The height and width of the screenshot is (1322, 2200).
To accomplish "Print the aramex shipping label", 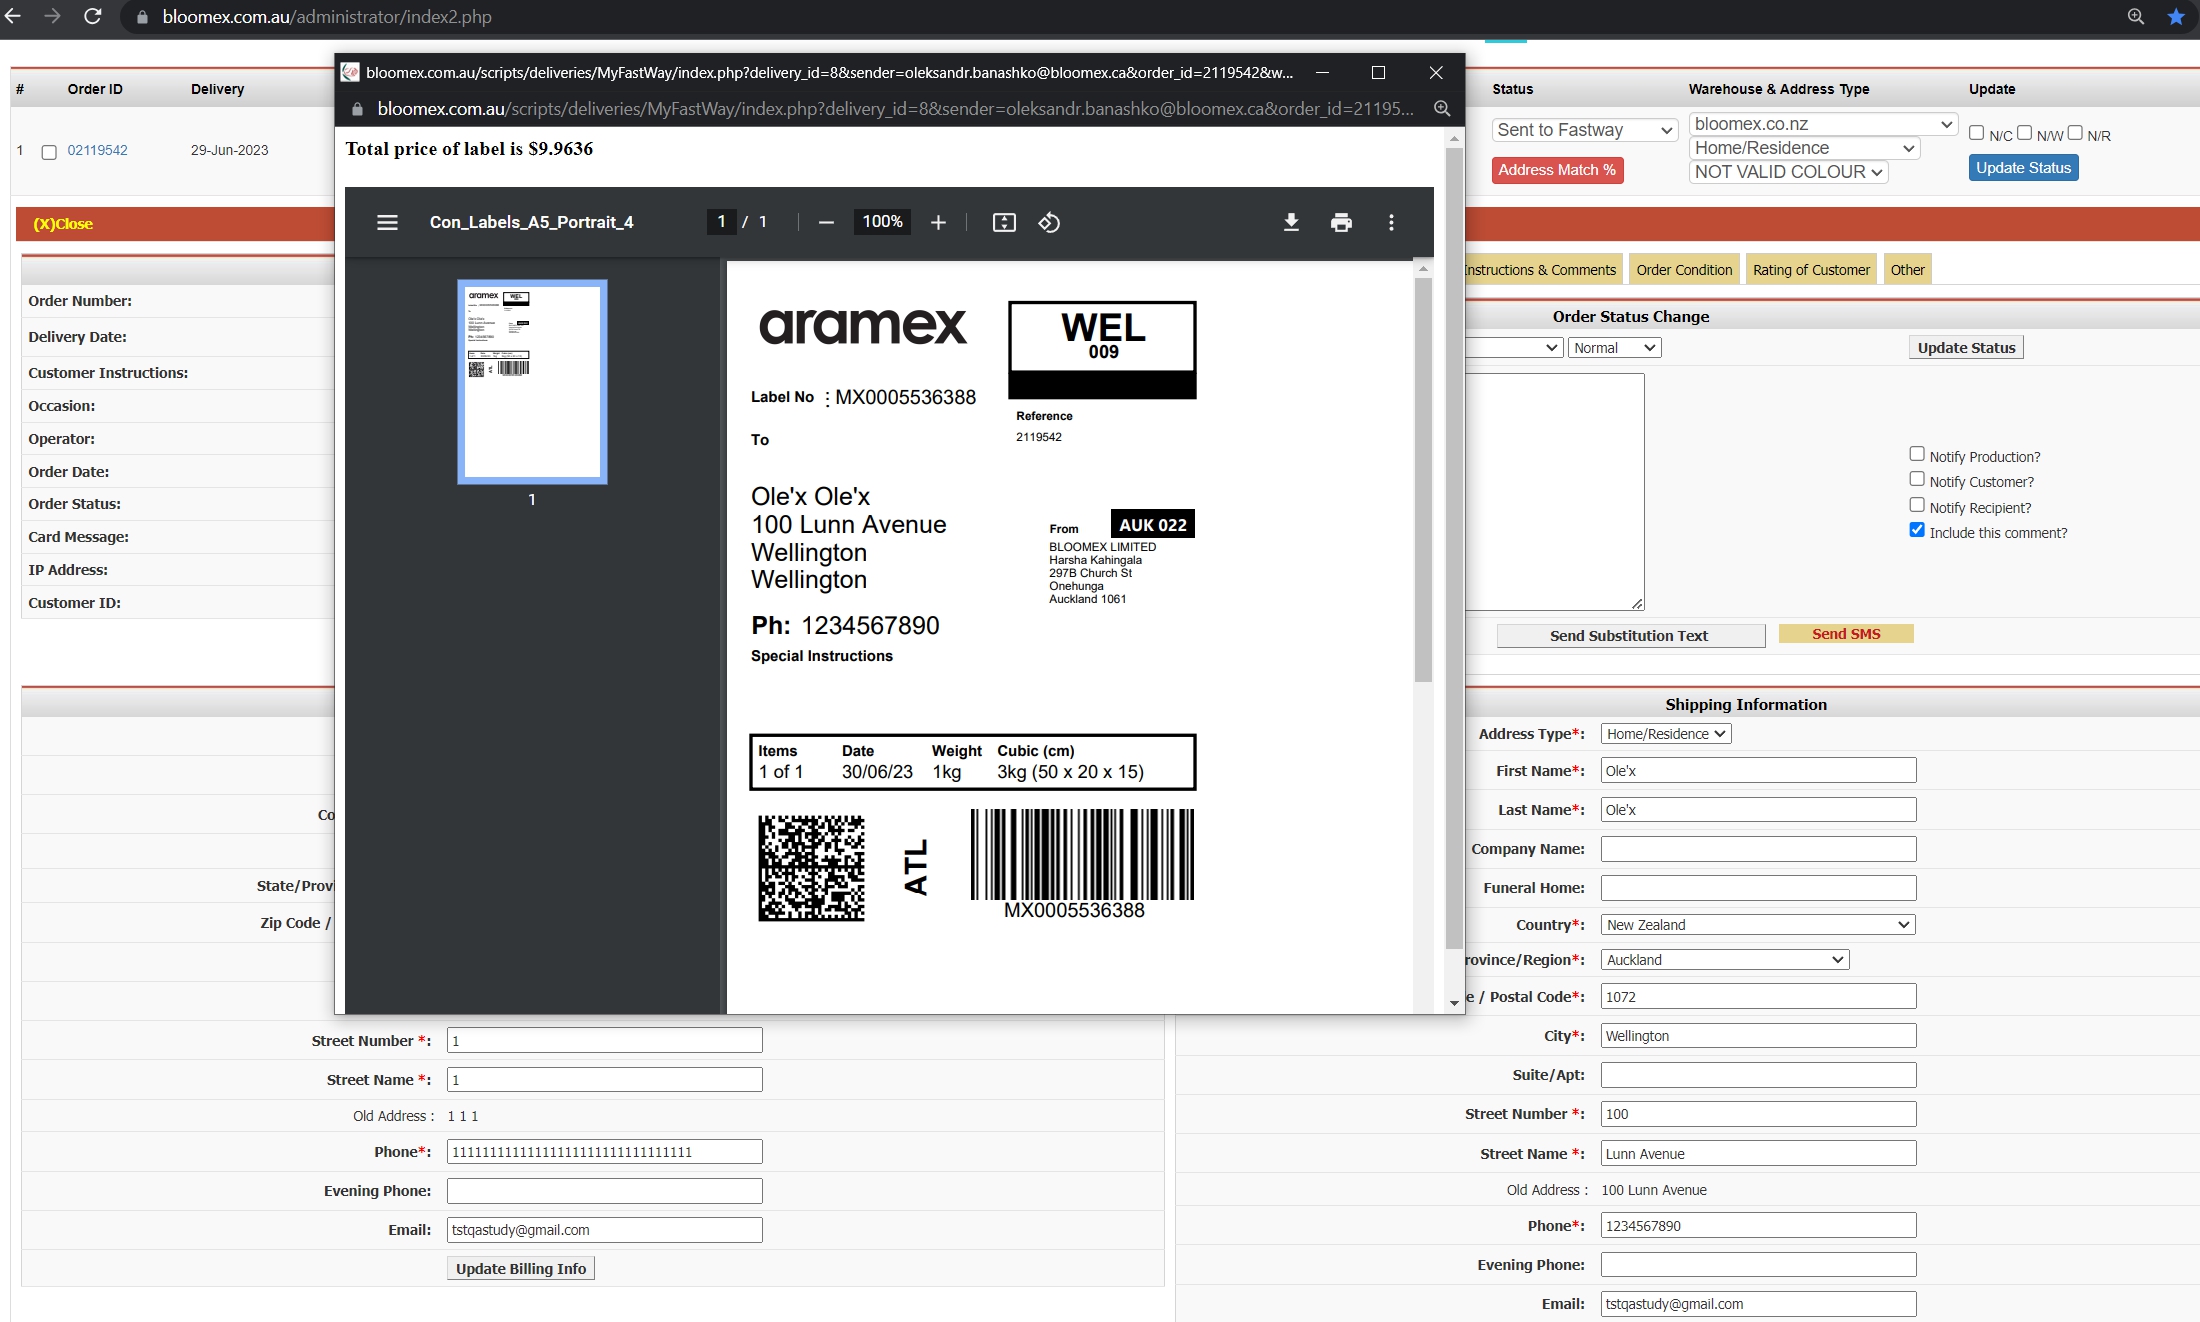I will 1341,222.
